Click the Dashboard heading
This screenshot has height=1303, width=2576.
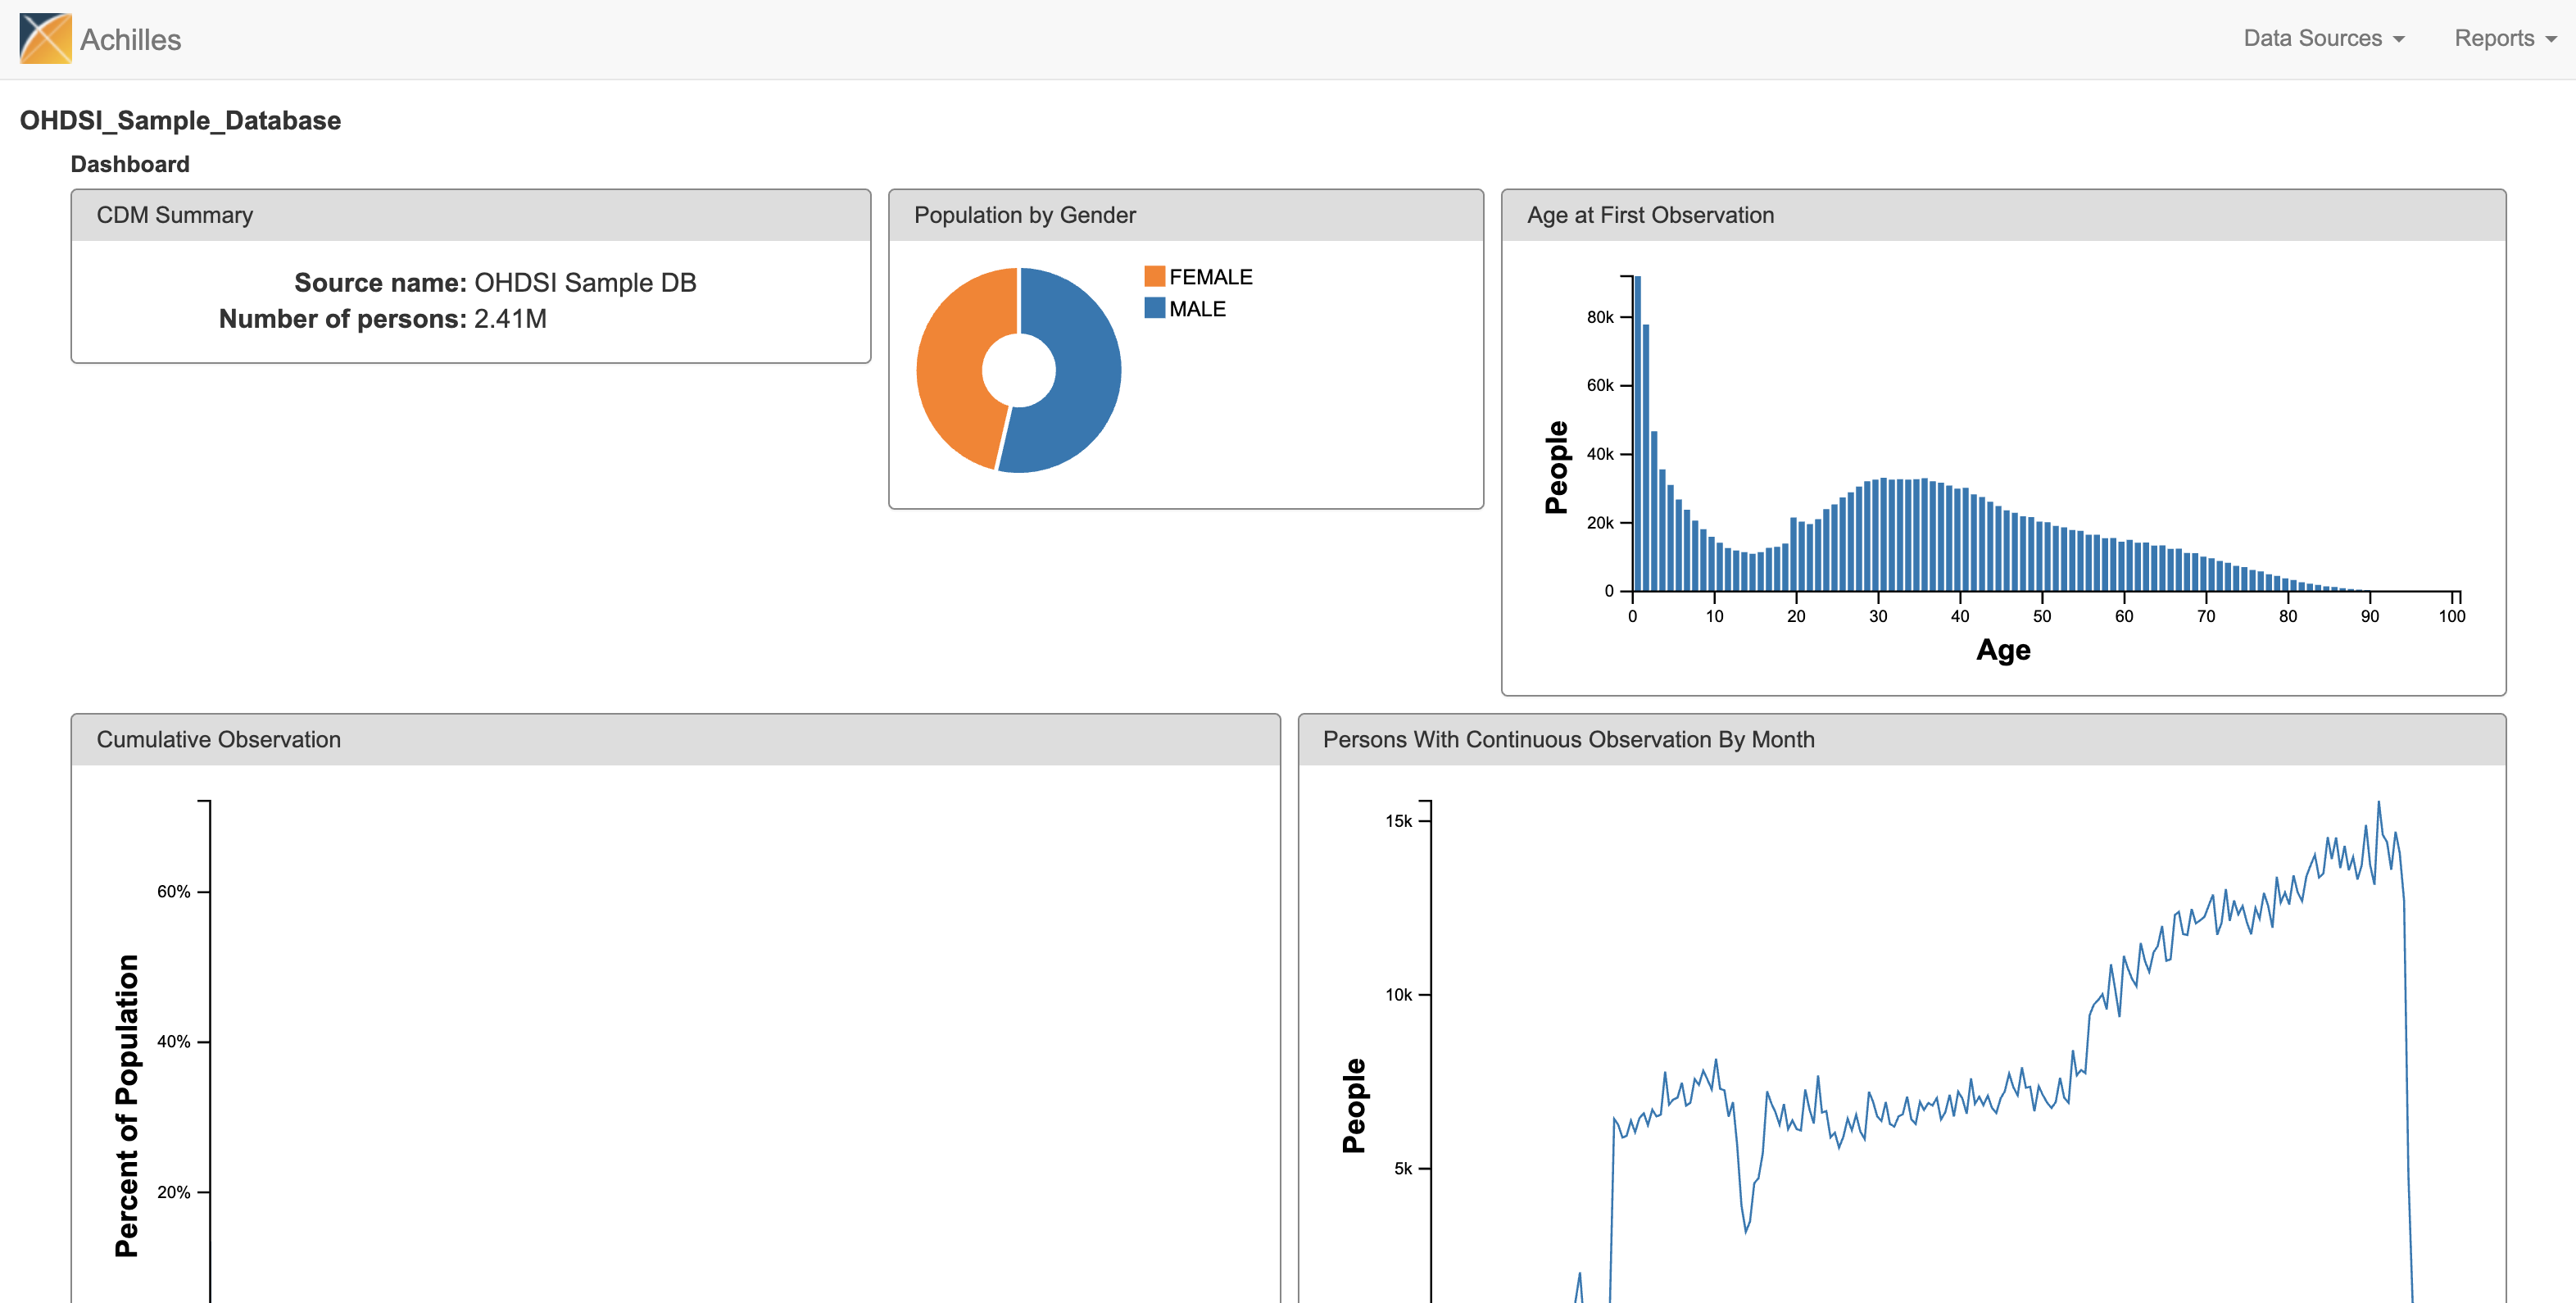130,164
